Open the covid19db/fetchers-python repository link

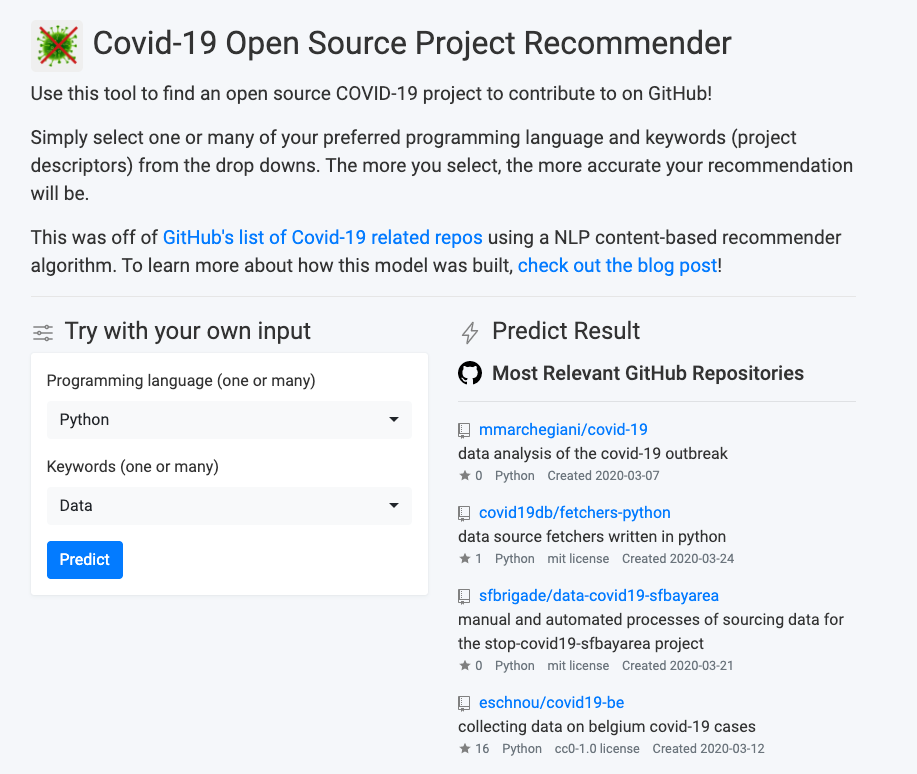pos(574,512)
